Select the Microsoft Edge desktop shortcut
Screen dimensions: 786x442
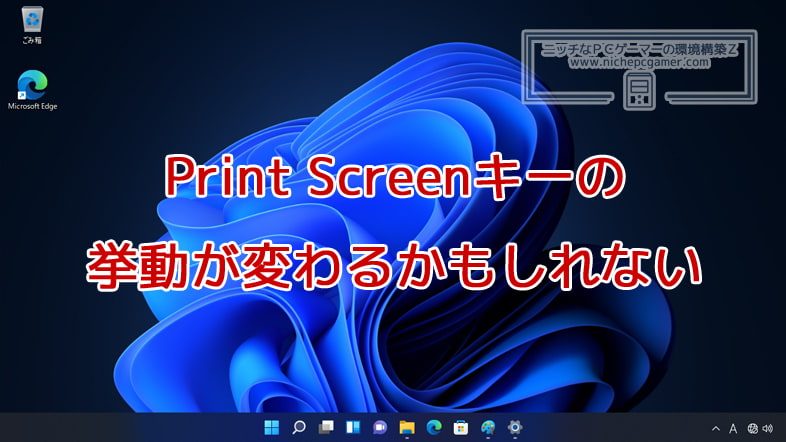33,90
